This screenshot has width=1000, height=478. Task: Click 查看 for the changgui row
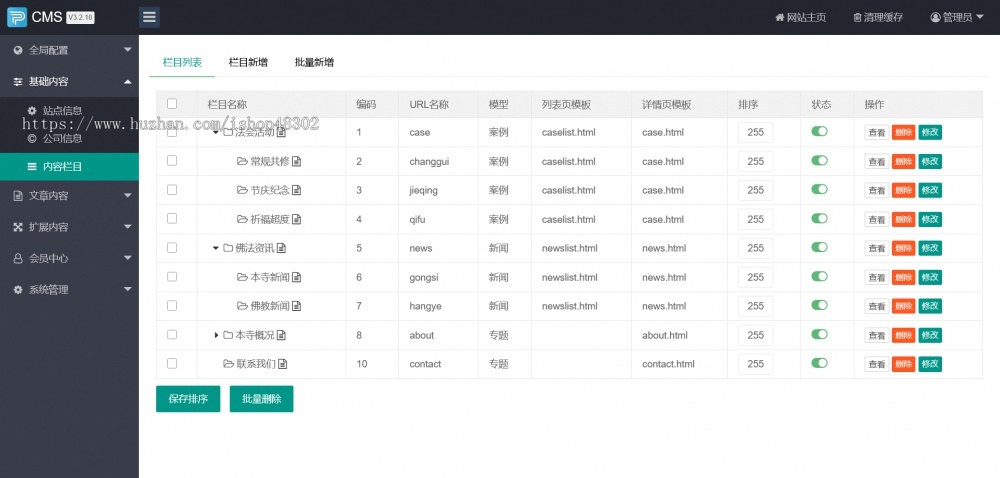tap(877, 162)
